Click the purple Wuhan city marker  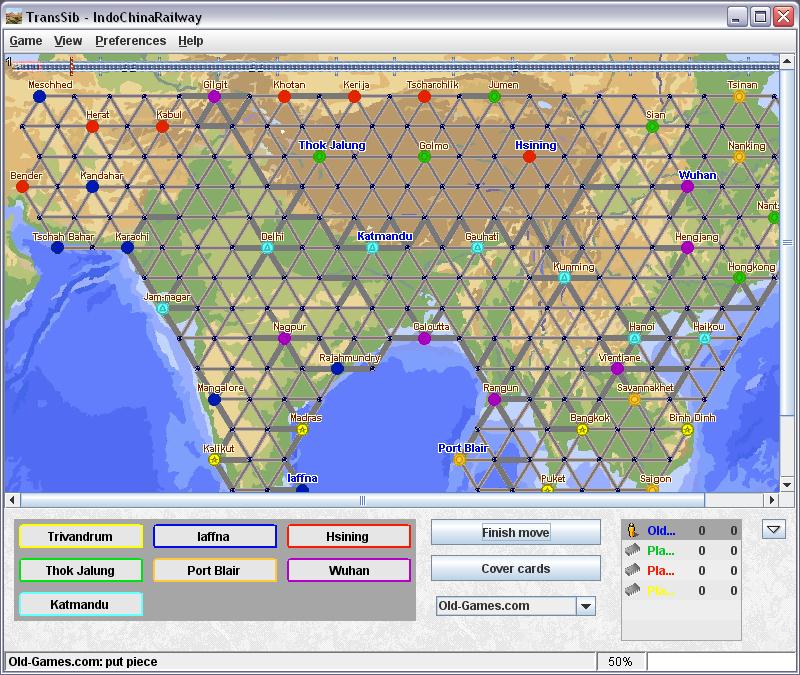click(x=687, y=187)
